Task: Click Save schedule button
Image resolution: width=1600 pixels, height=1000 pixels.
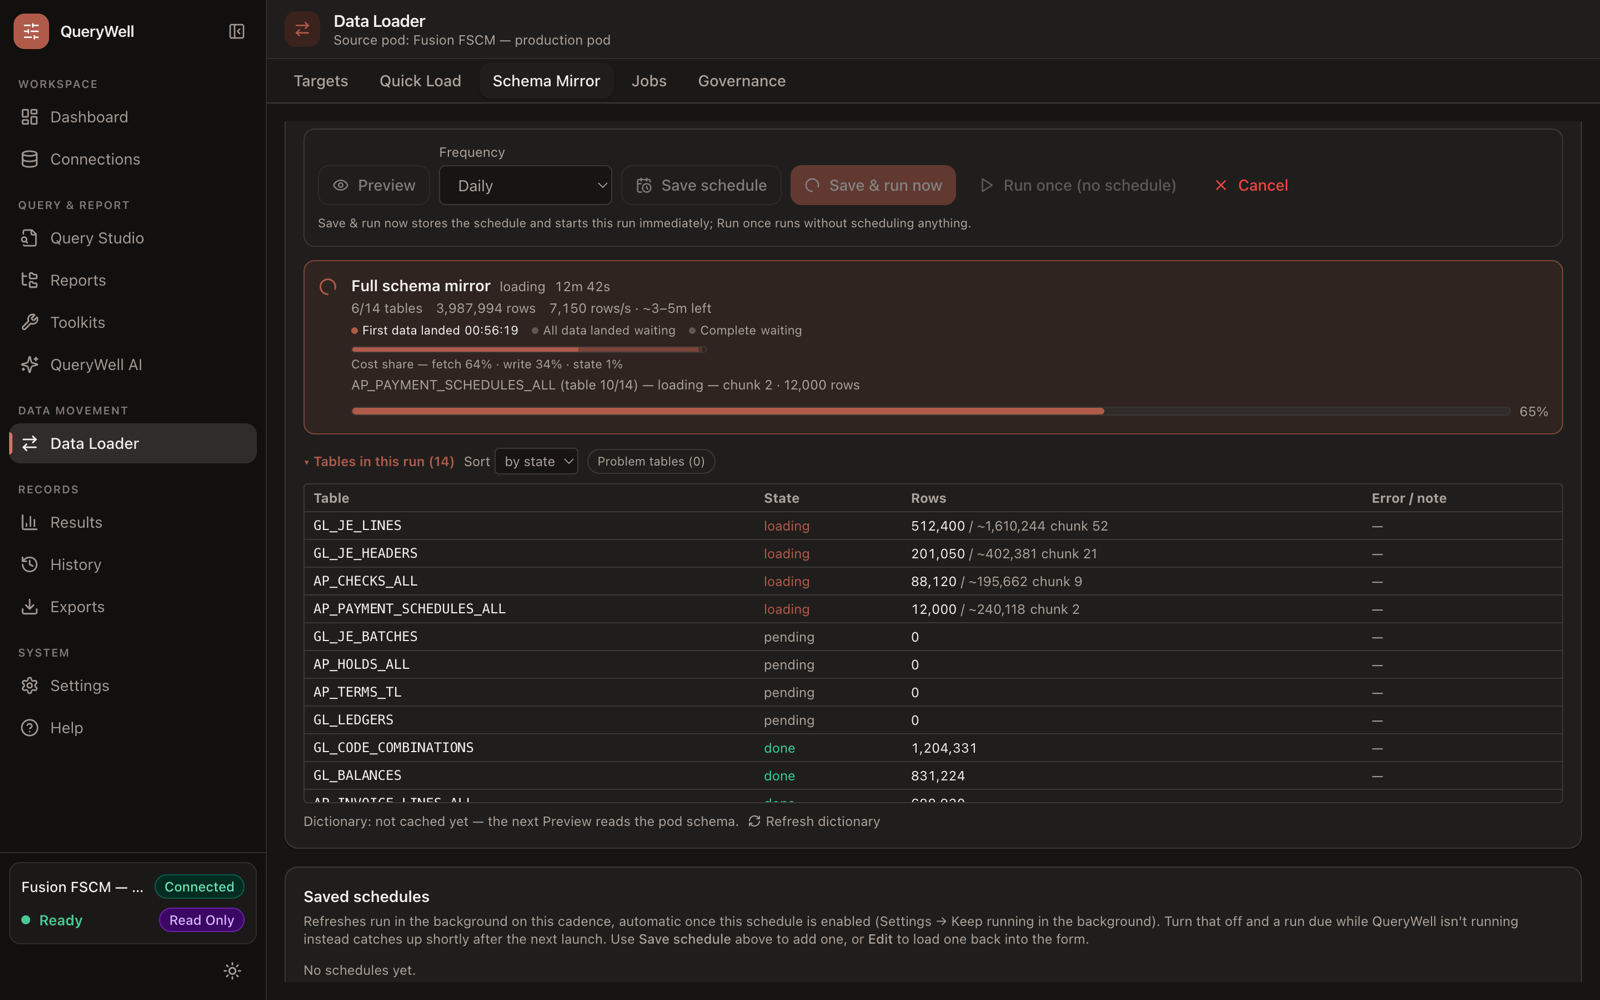Action: 701,185
